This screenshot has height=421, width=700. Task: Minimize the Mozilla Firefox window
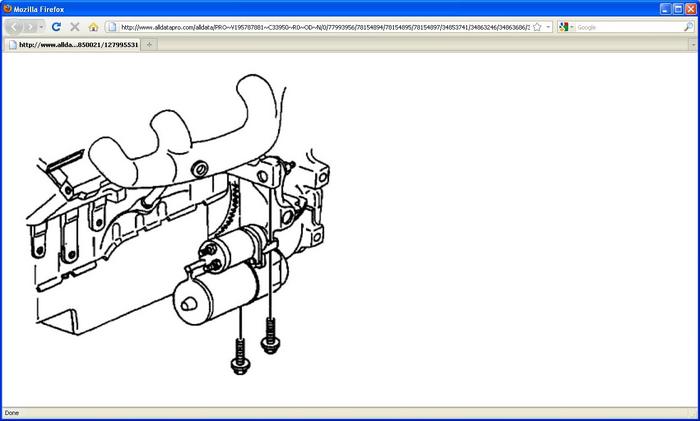point(666,9)
